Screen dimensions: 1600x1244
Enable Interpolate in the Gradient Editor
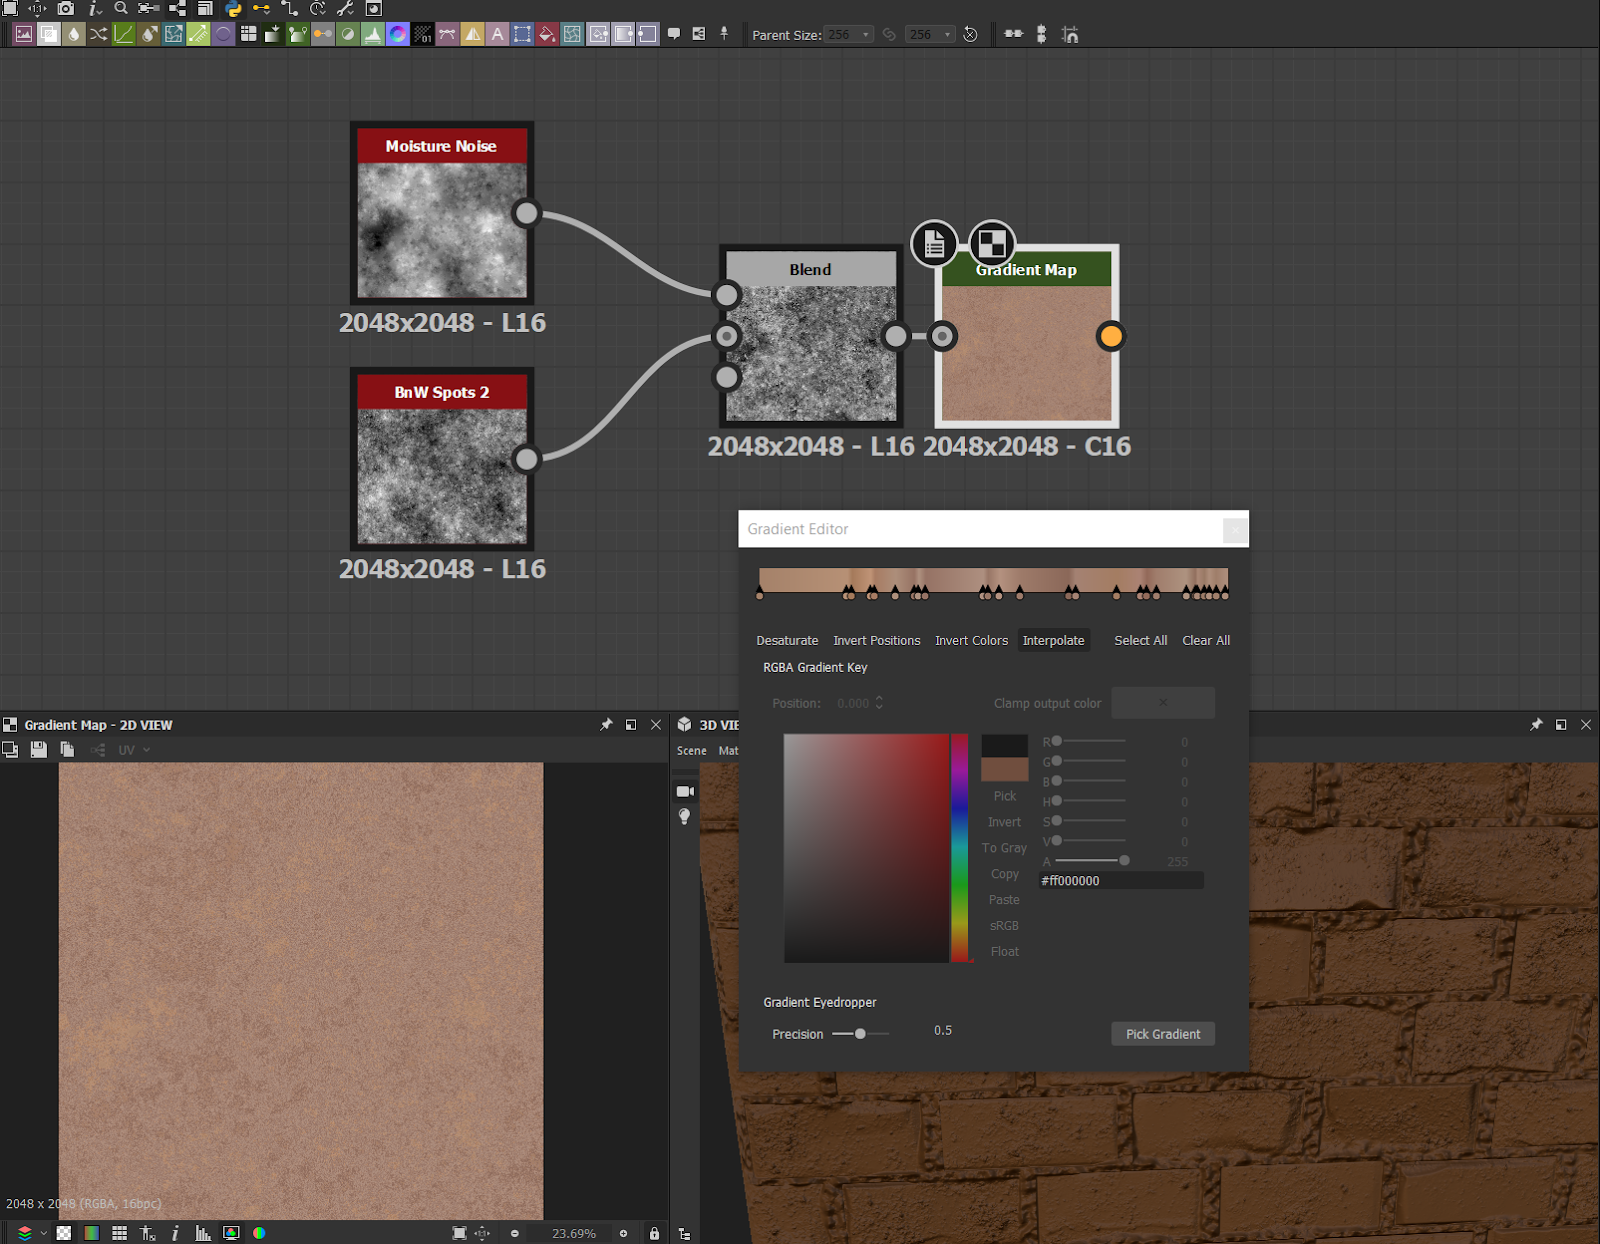click(x=1053, y=640)
